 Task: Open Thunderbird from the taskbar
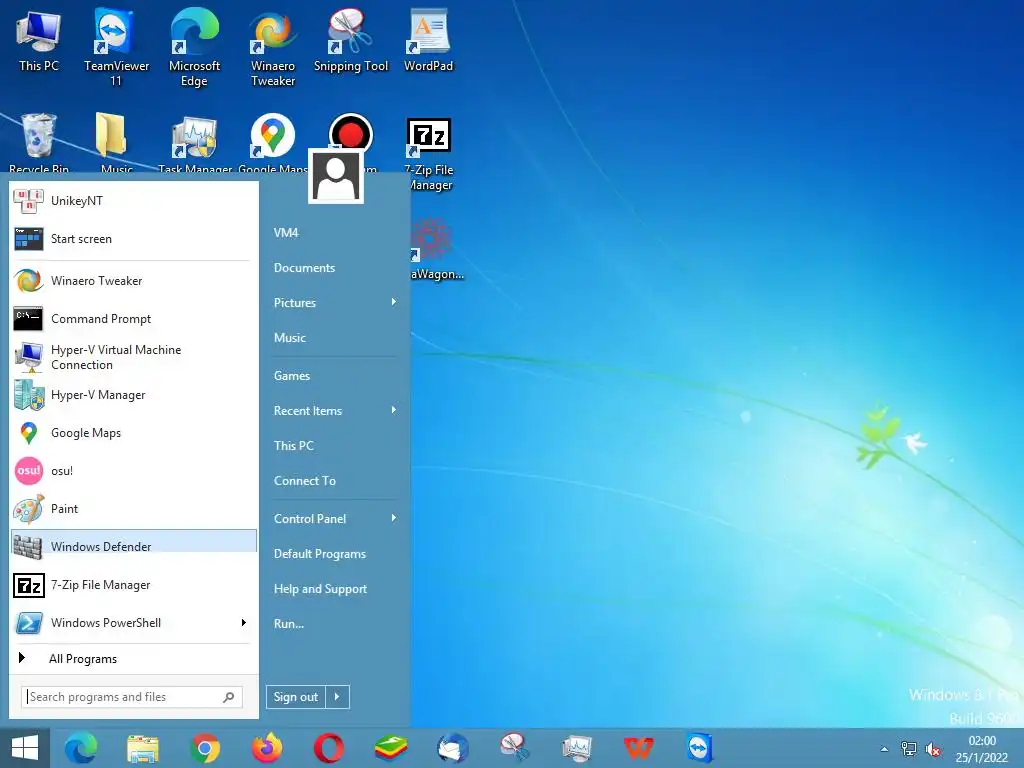(x=453, y=748)
